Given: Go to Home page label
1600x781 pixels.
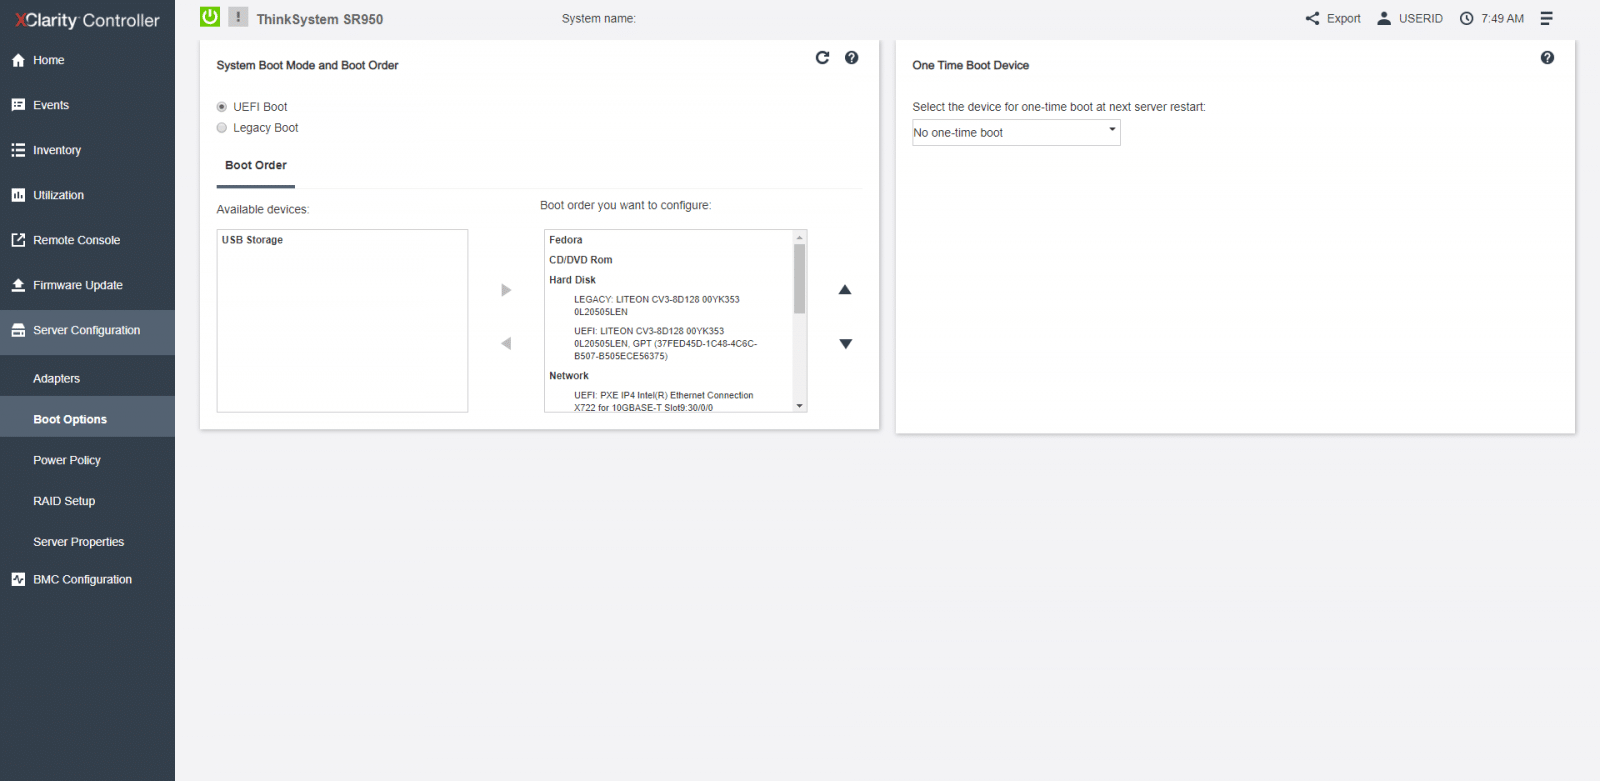Looking at the screenshot, I should point(49,60).
